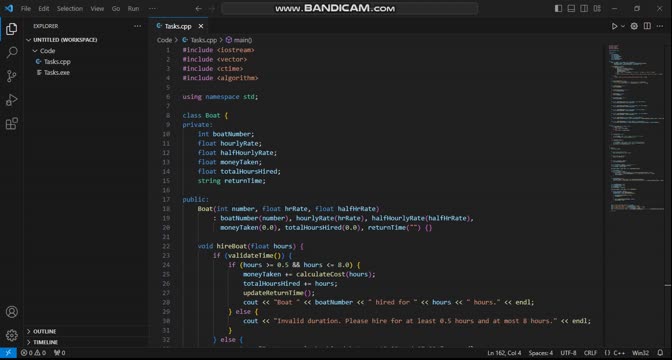This screenshot has height=360, width=672.
Task: Close the Tasks.cpp editor tab
Action: click(201, 26)
